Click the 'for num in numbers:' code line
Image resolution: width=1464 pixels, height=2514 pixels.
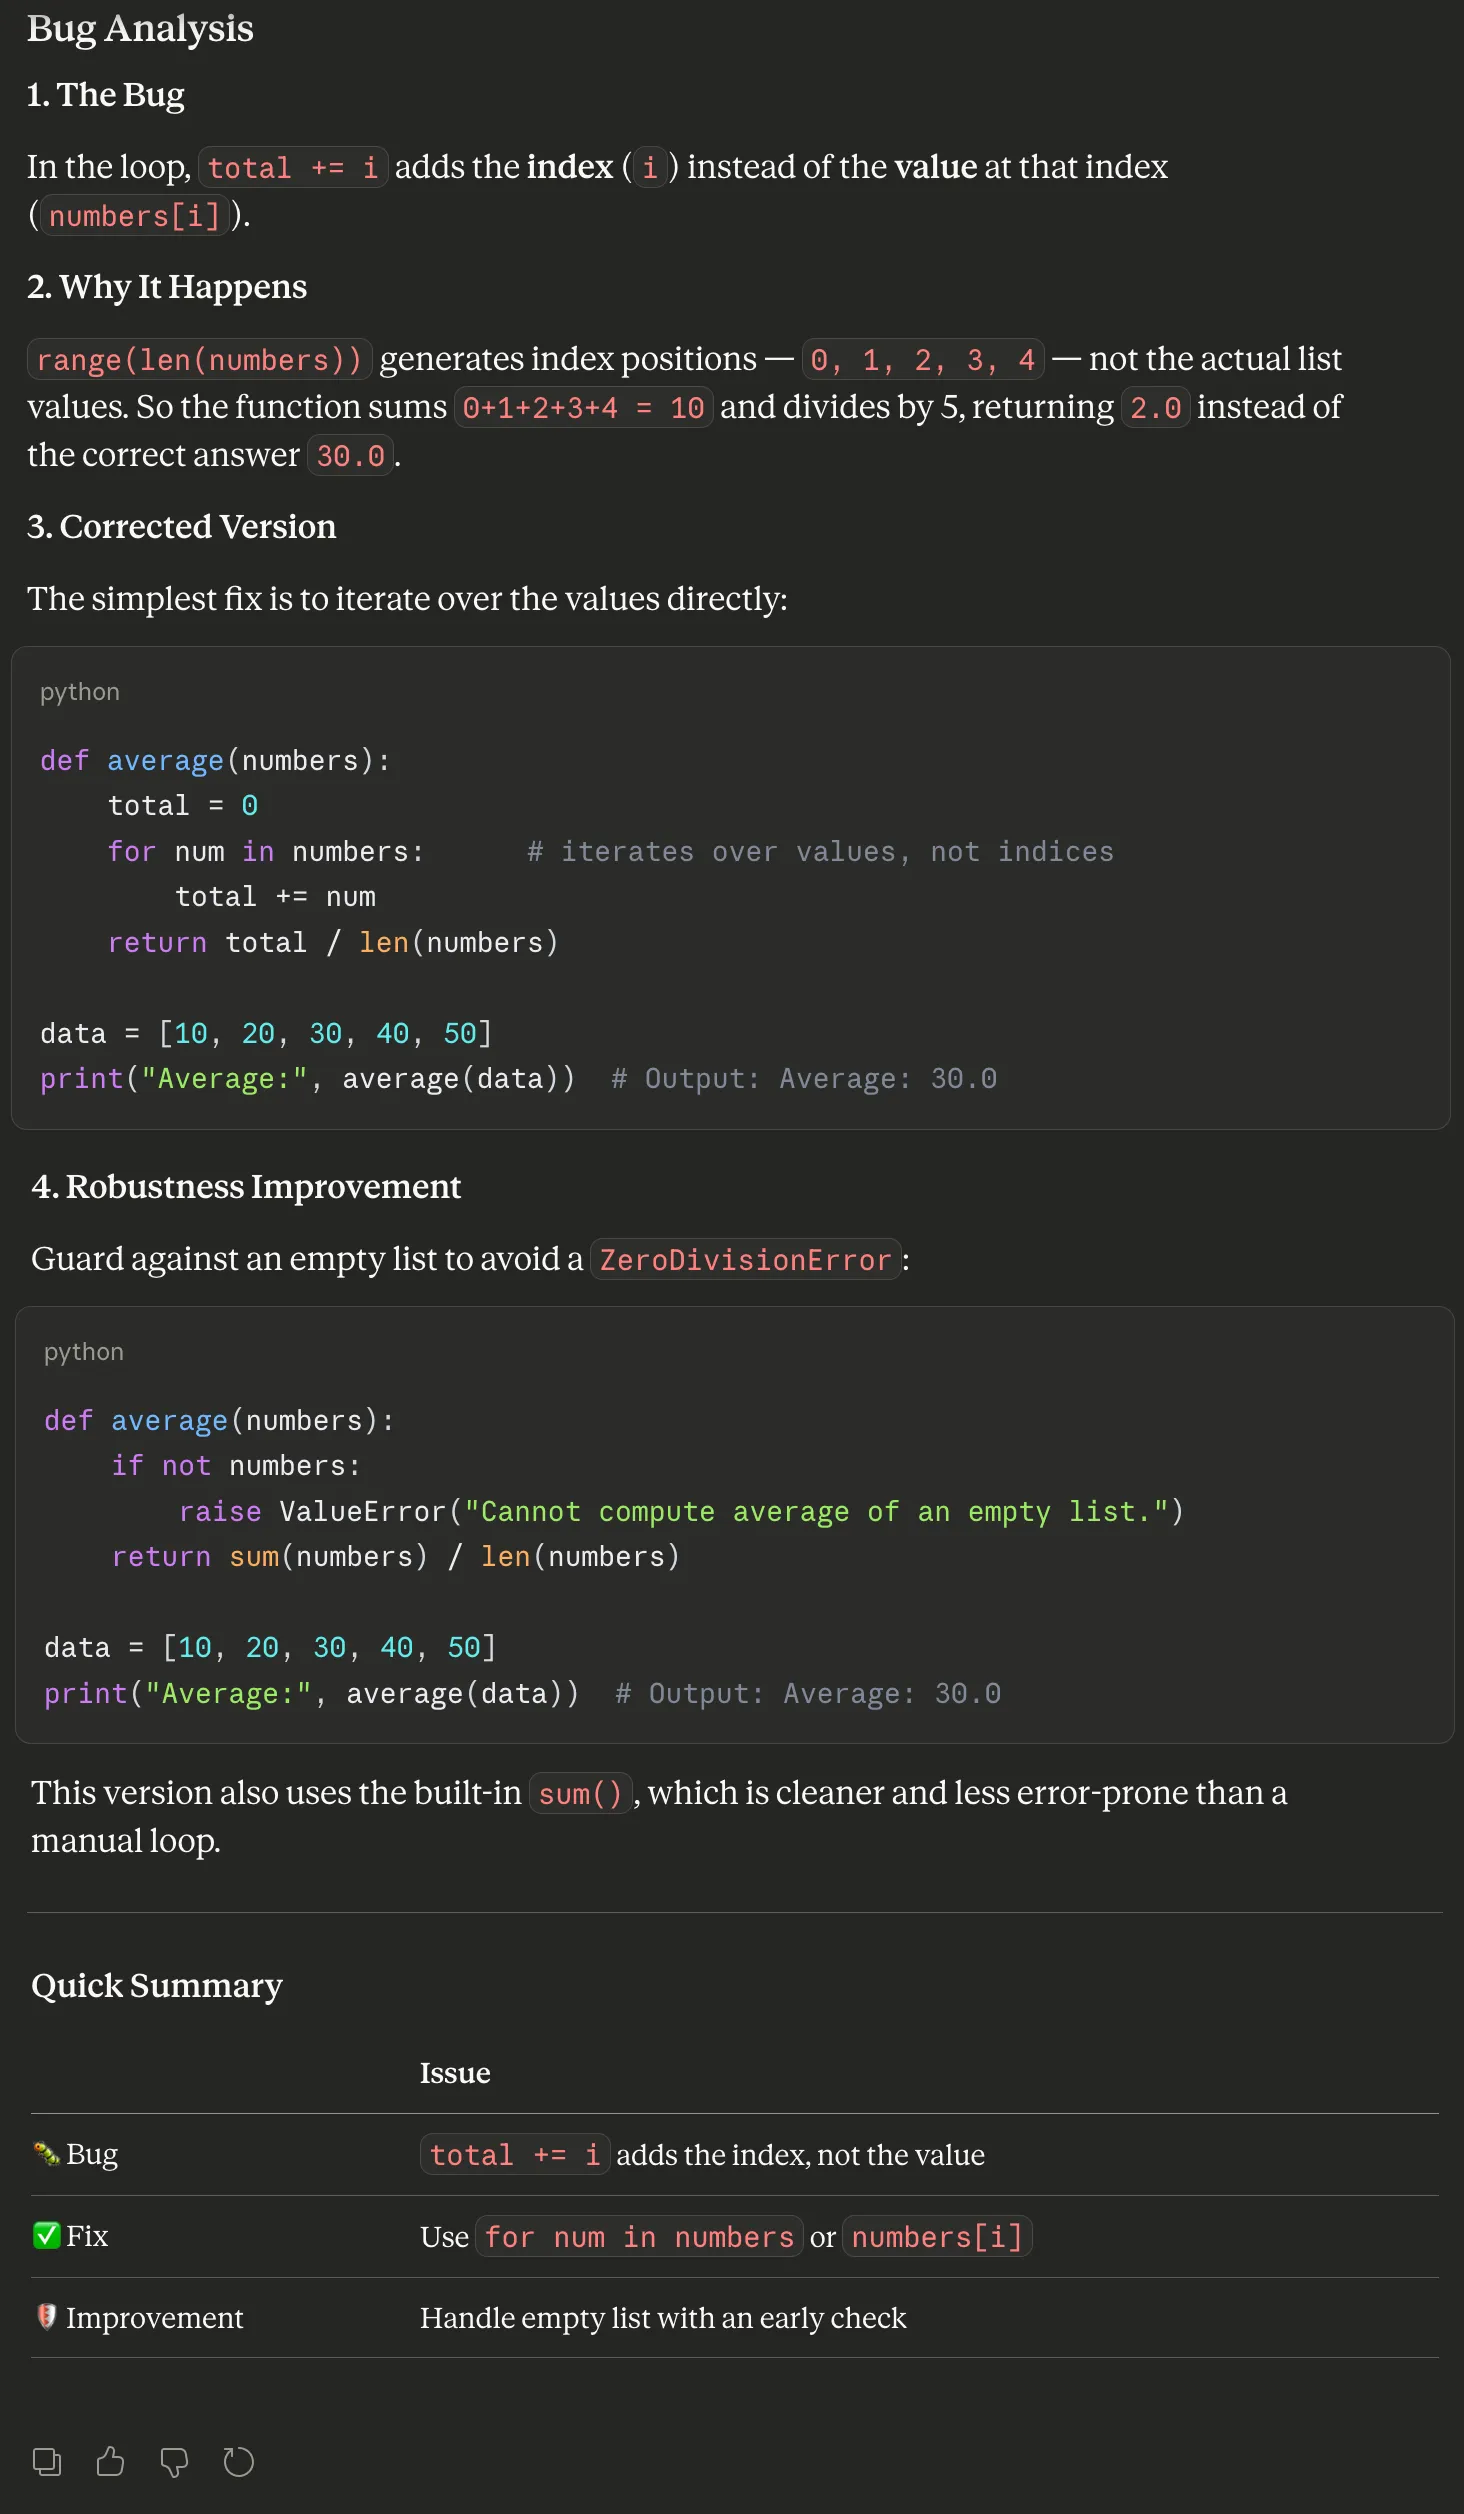pos(265,852)
